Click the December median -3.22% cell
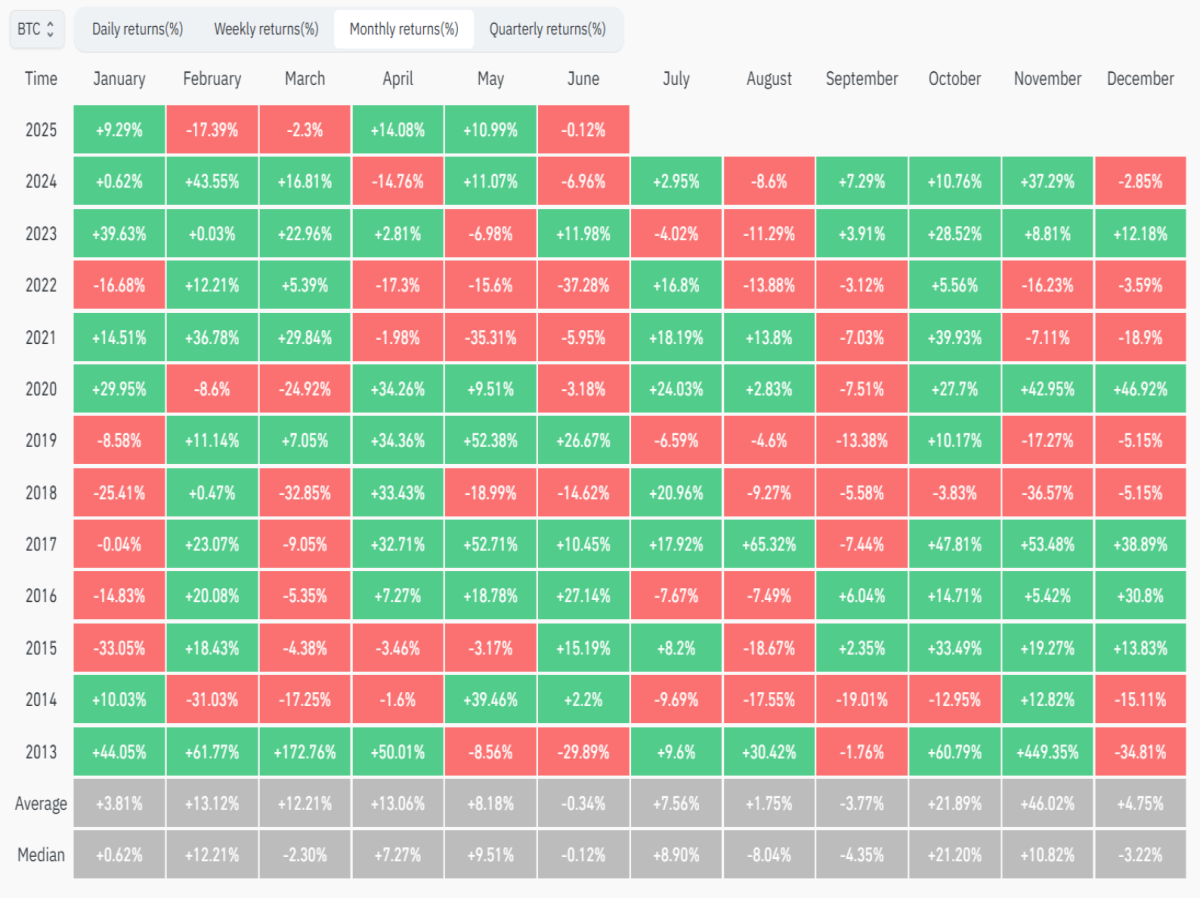The image size is (1200, 898). pos(1141,855)
